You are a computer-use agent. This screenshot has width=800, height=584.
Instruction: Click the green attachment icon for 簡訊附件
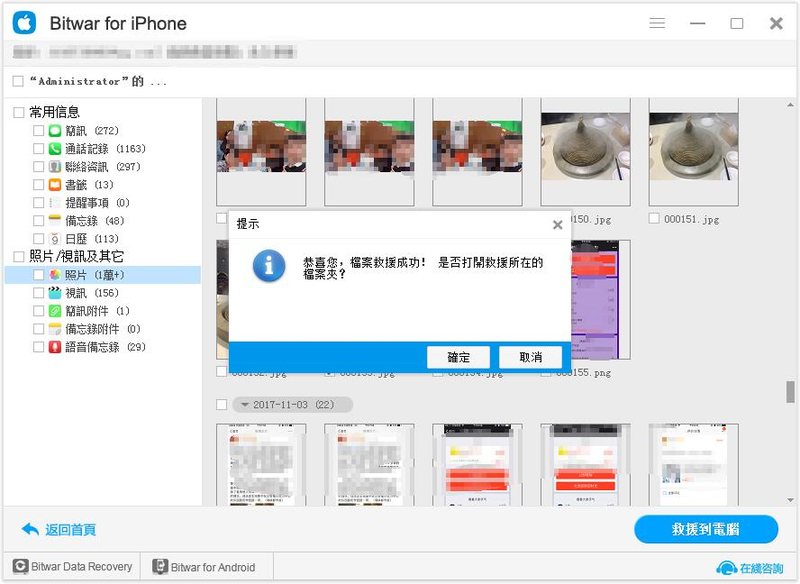click(x=55, y=311)
